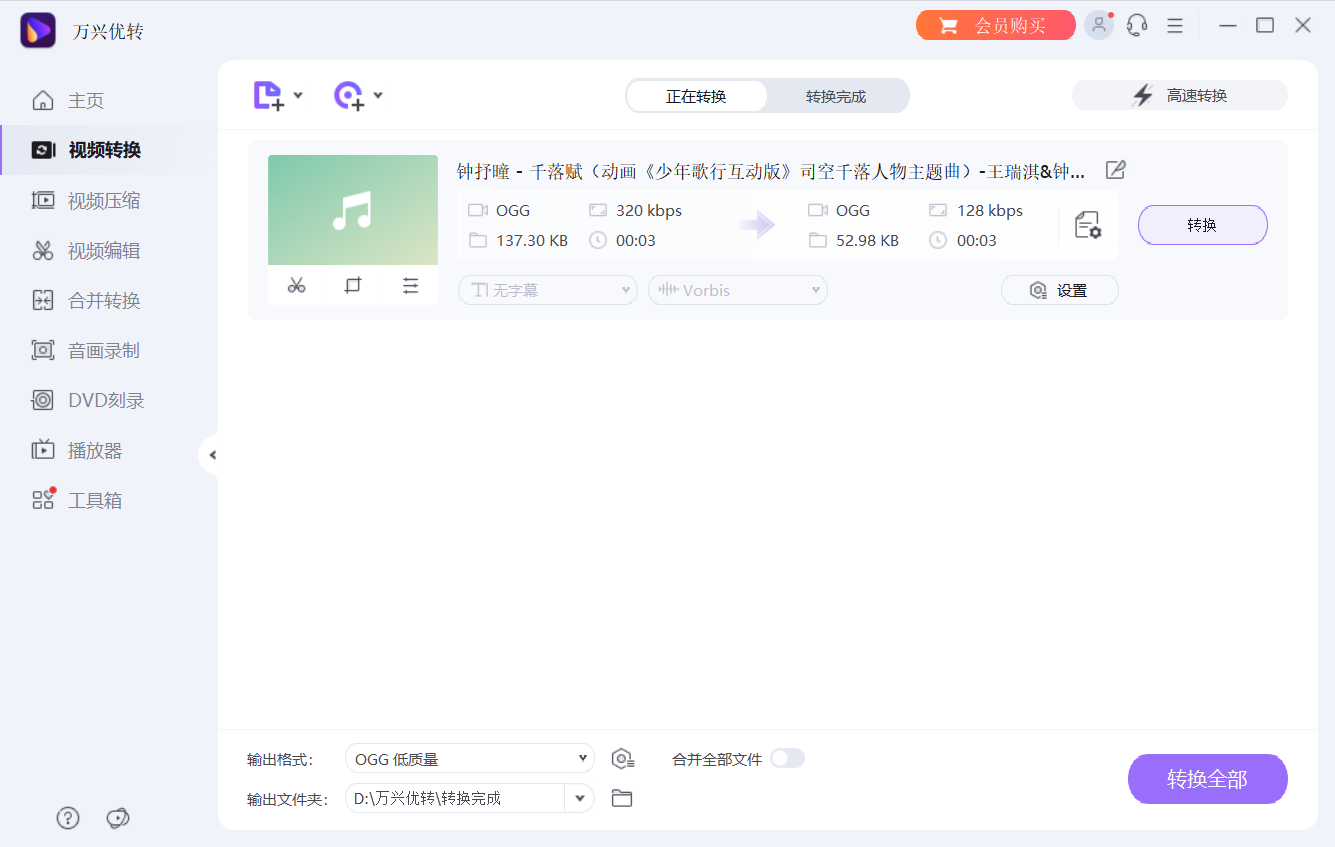Open the 无字幕 subtitle dropdown

click(x=547, y=289)
